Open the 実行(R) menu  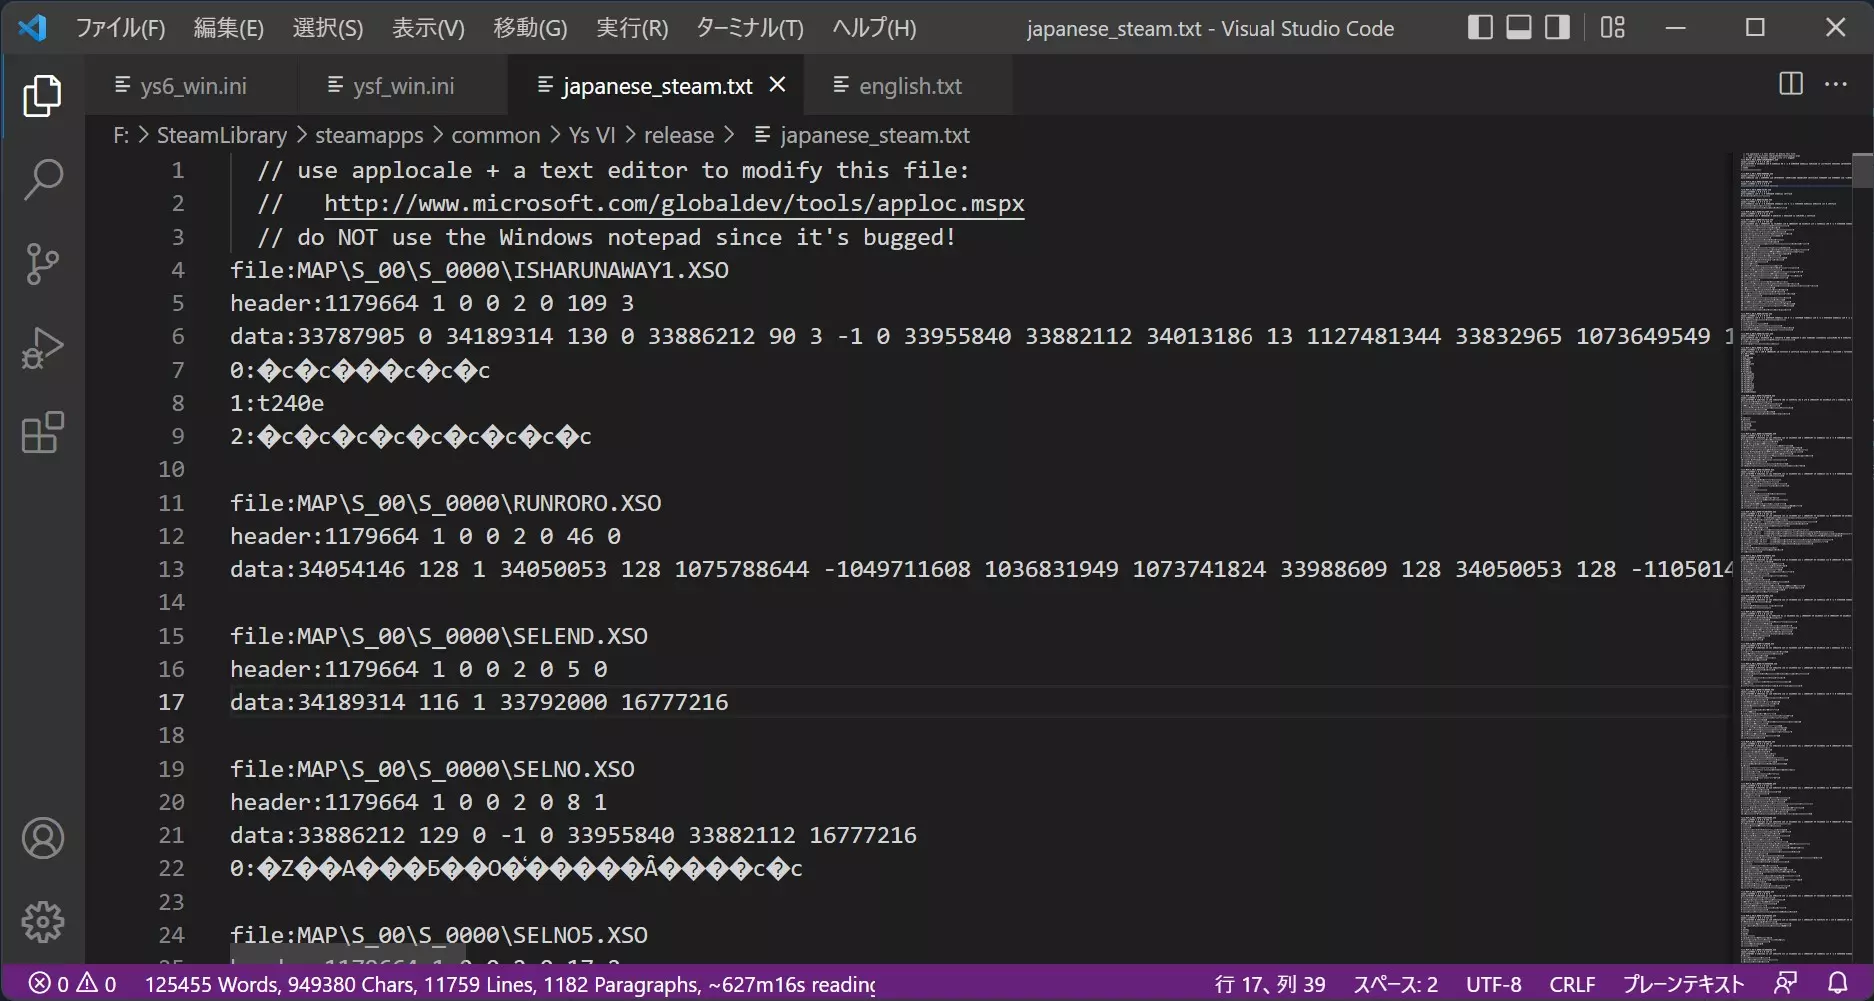tap(632, 28)
